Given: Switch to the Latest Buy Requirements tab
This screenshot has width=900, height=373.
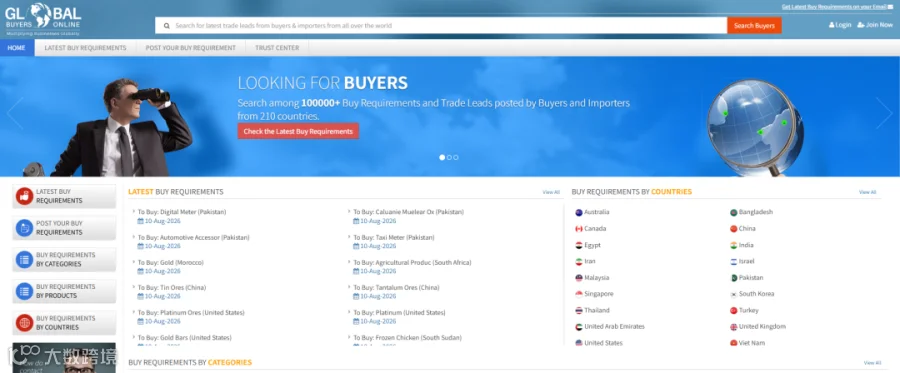Looking at the screenshot, I should coord(86,48).
